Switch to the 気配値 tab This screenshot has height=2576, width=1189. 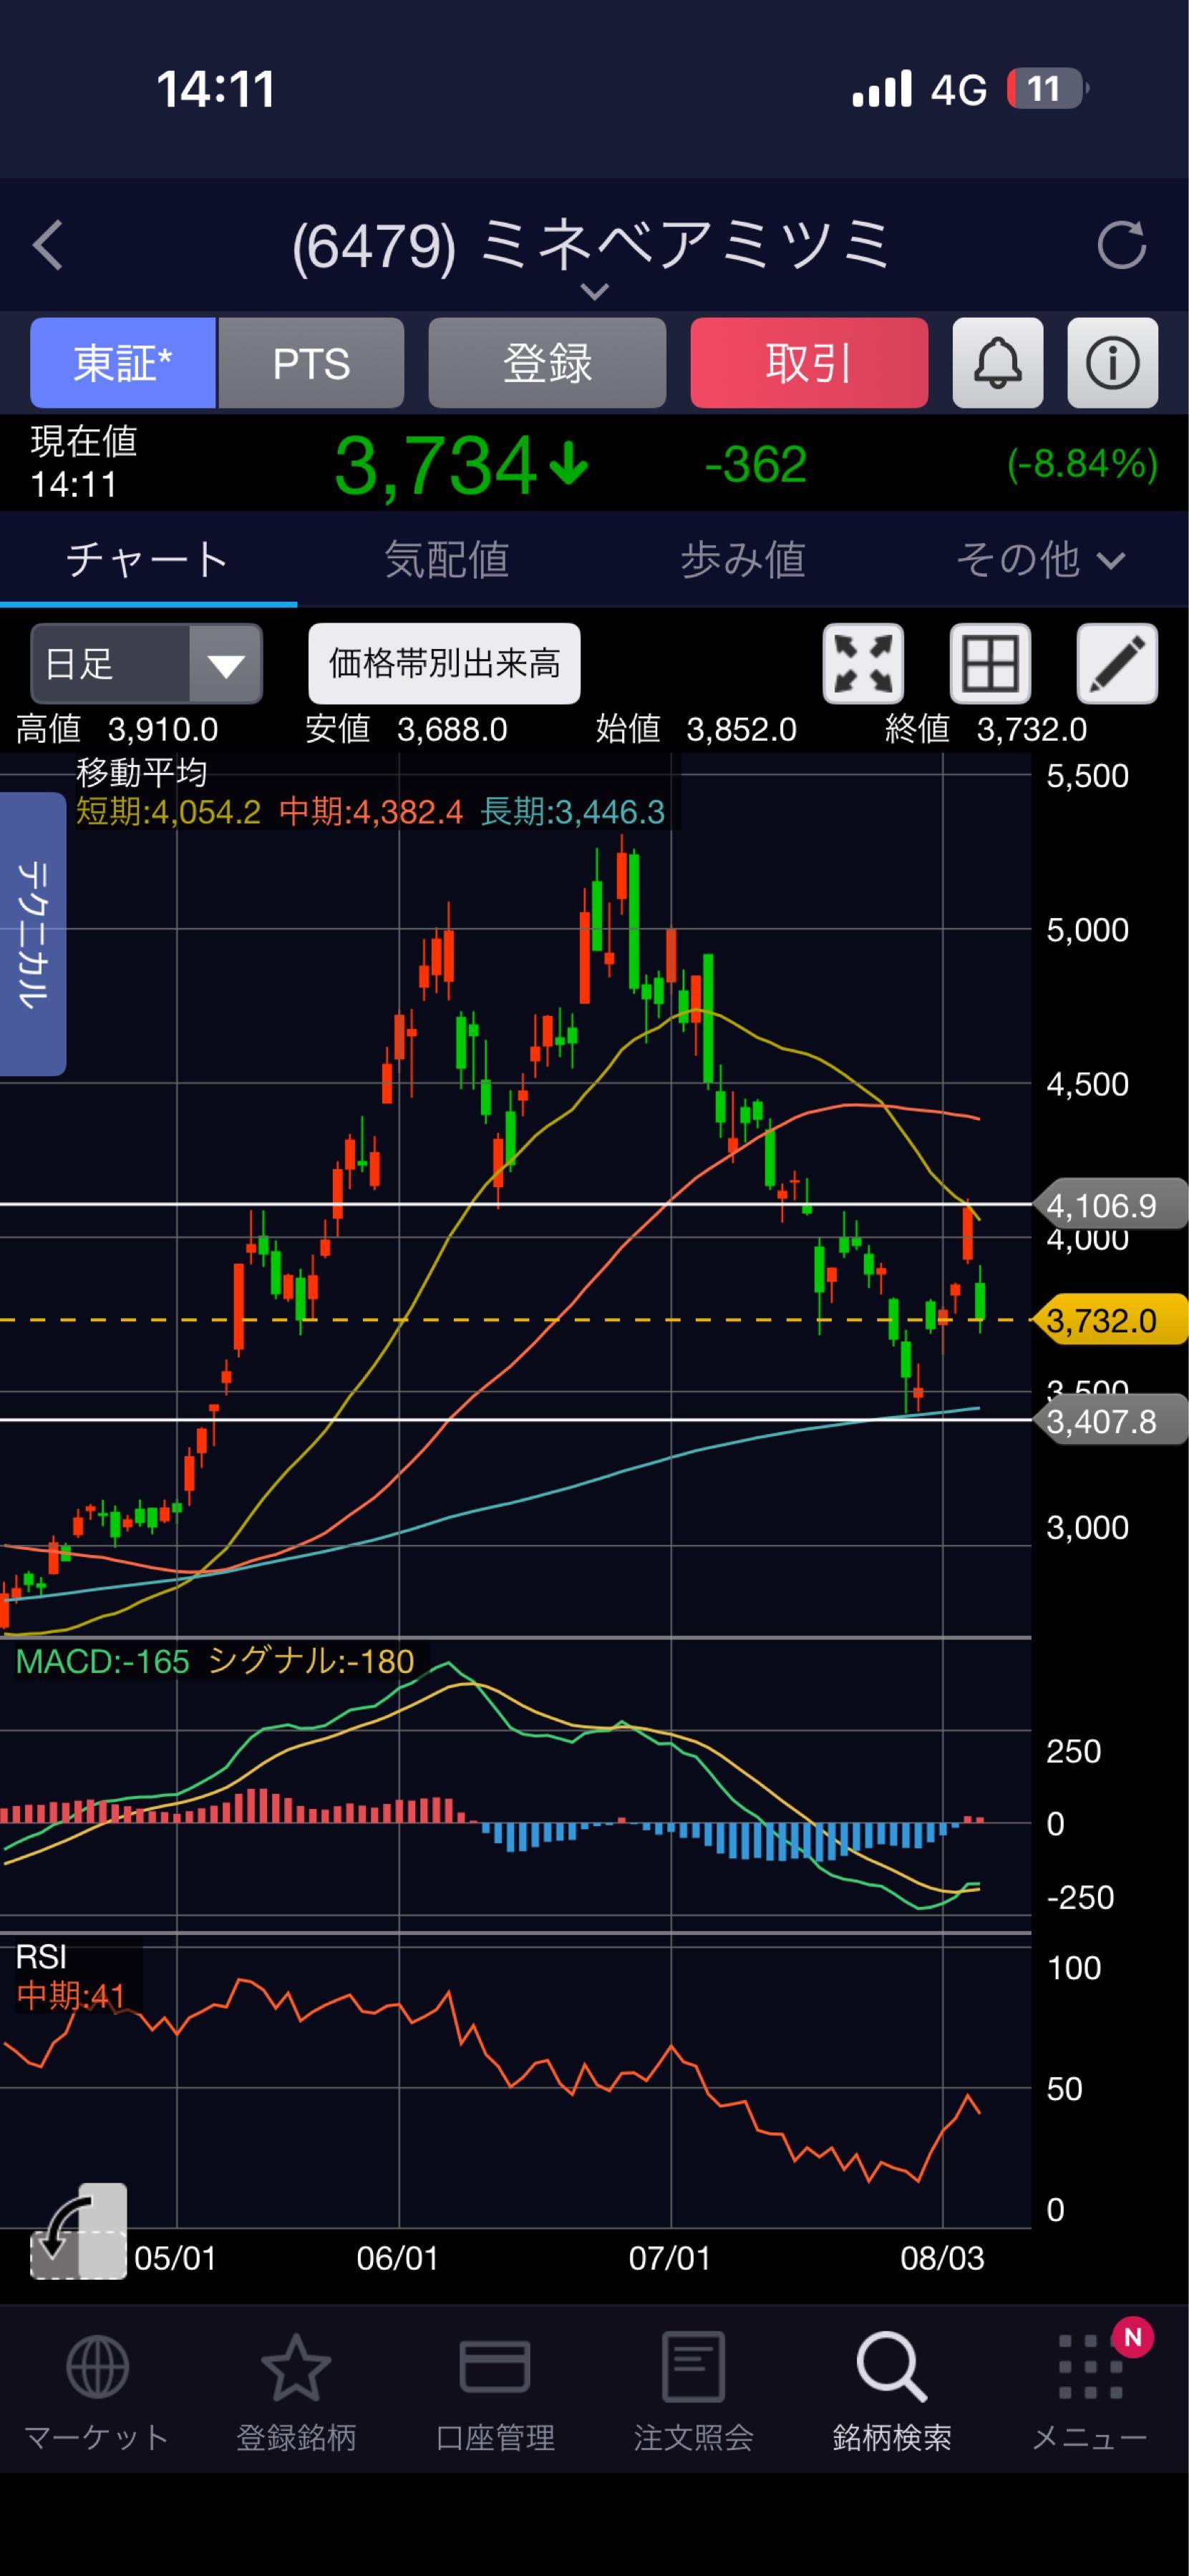446,559
